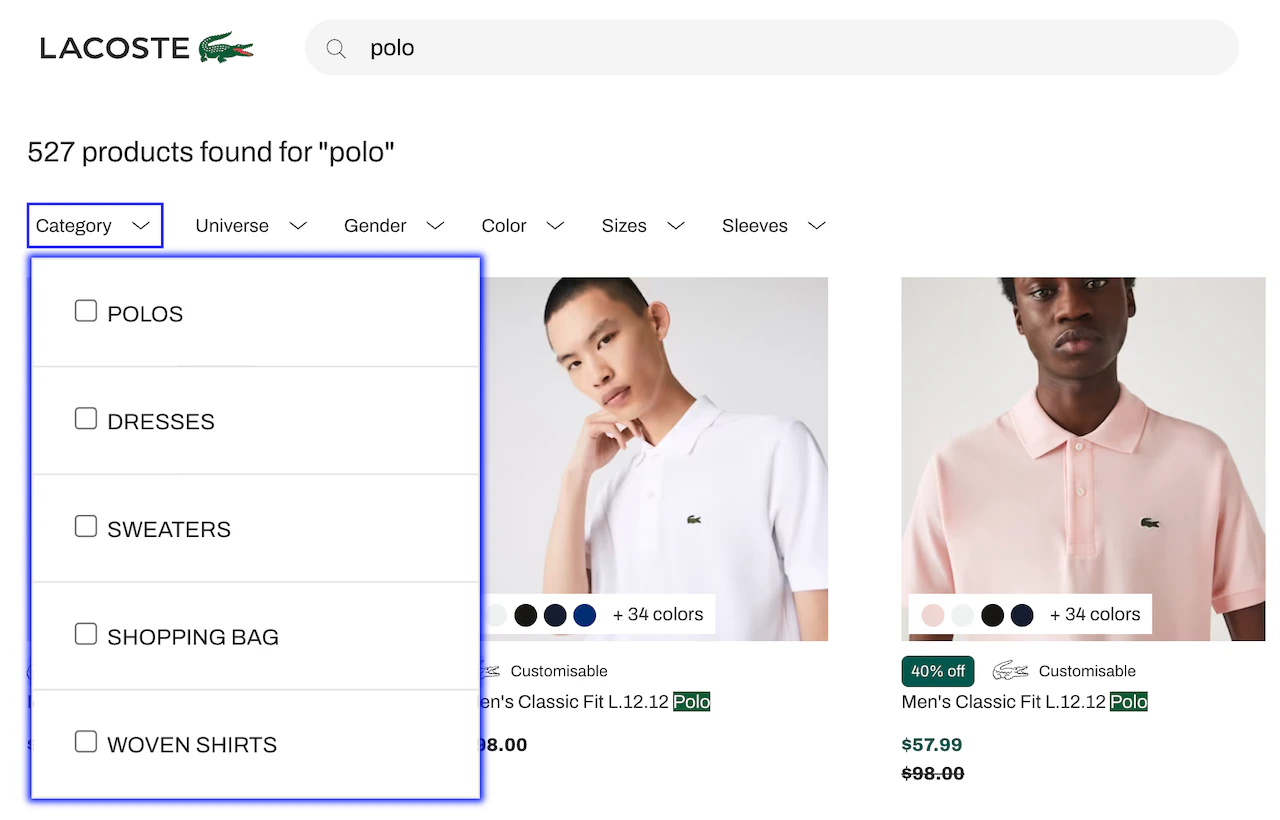Click the 40% off badge
Viewport: 1280px width, 820px height.
pos(937,671)
